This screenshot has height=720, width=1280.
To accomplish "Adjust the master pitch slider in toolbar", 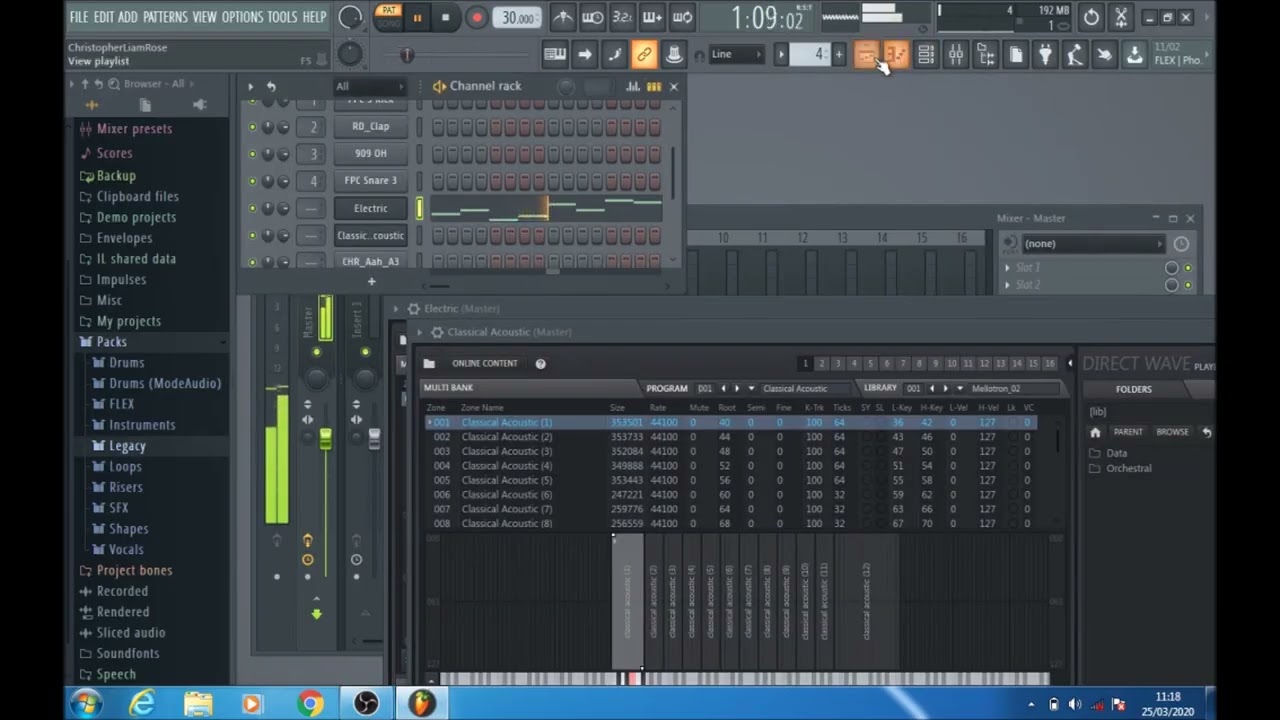I will [x=406, y=55].
